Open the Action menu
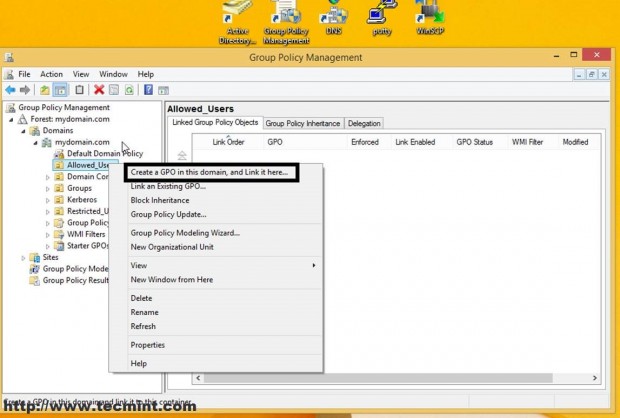620x418 pixels. pos(51,74)
